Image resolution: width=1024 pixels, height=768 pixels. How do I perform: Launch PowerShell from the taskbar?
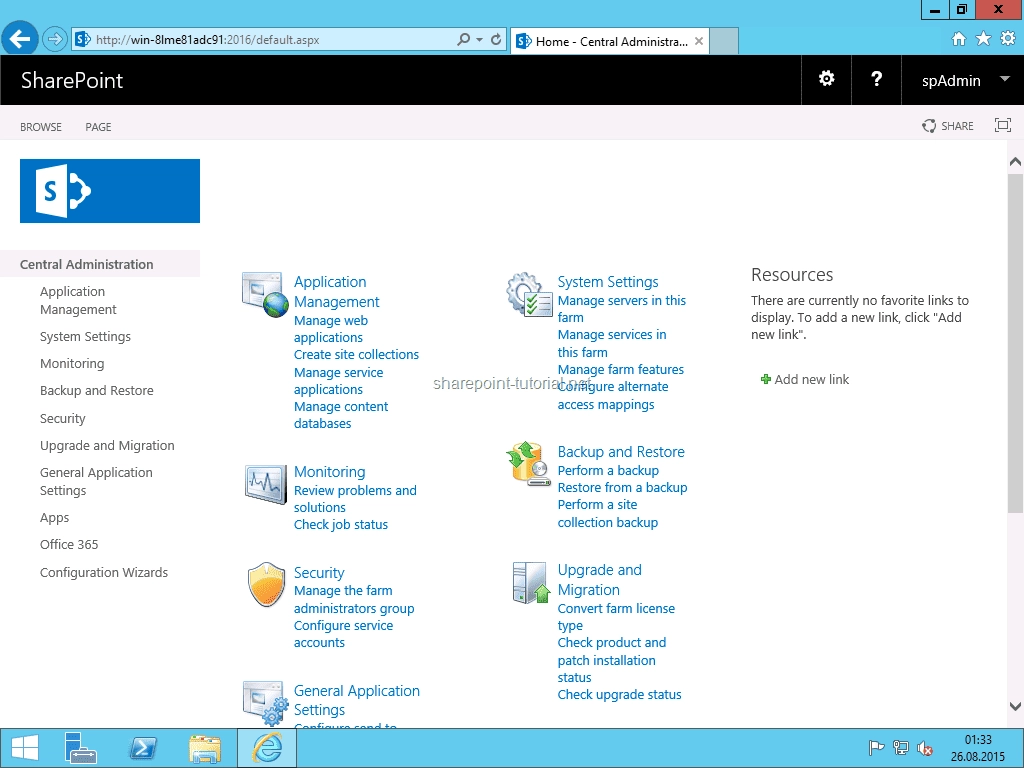[143, 748]
